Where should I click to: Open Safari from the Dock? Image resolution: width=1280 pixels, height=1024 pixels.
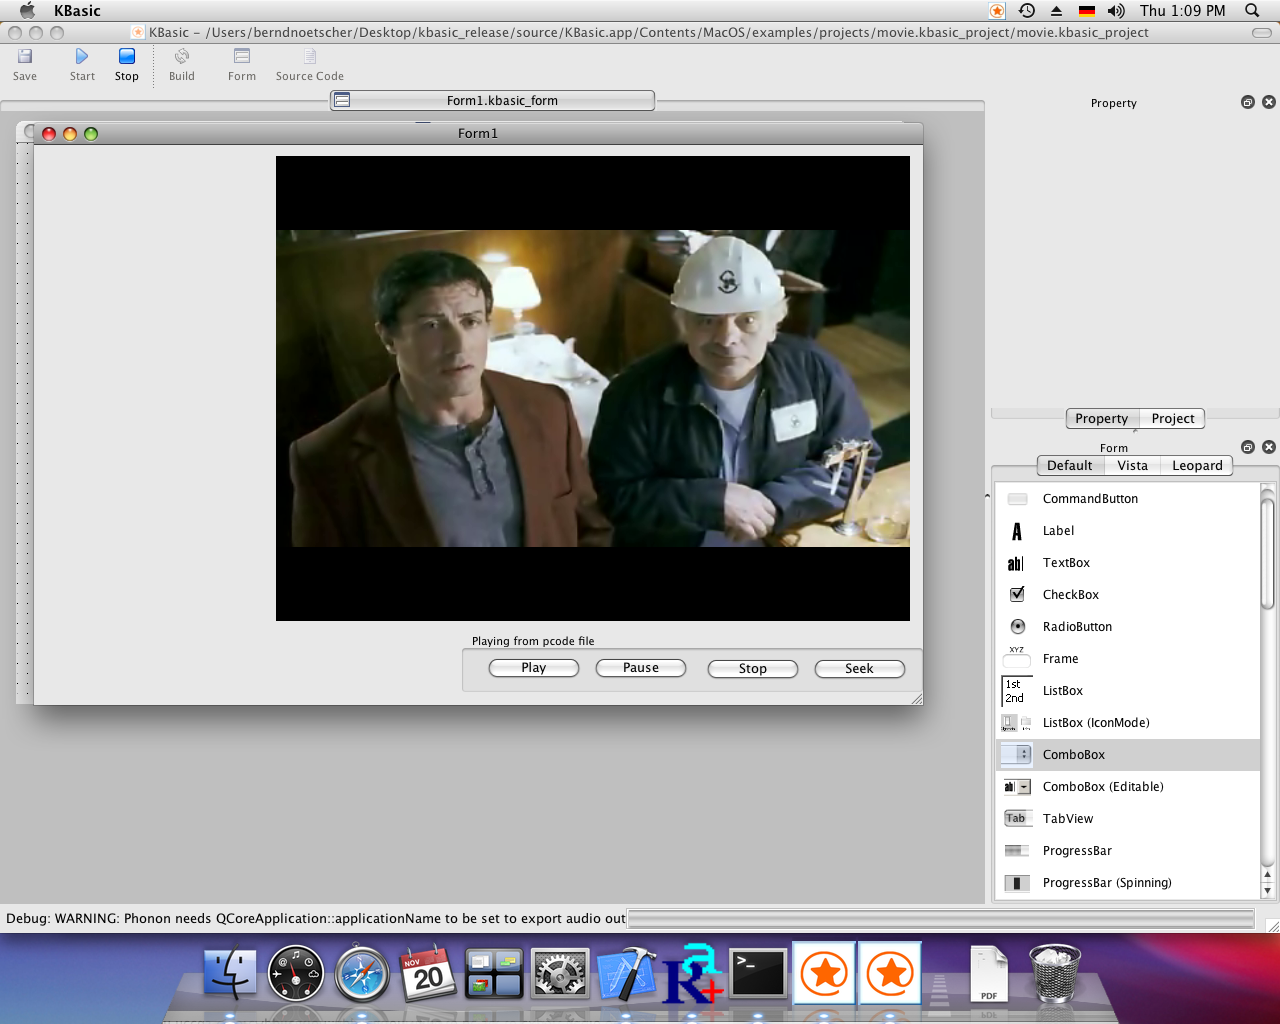[x=362, y=973]
